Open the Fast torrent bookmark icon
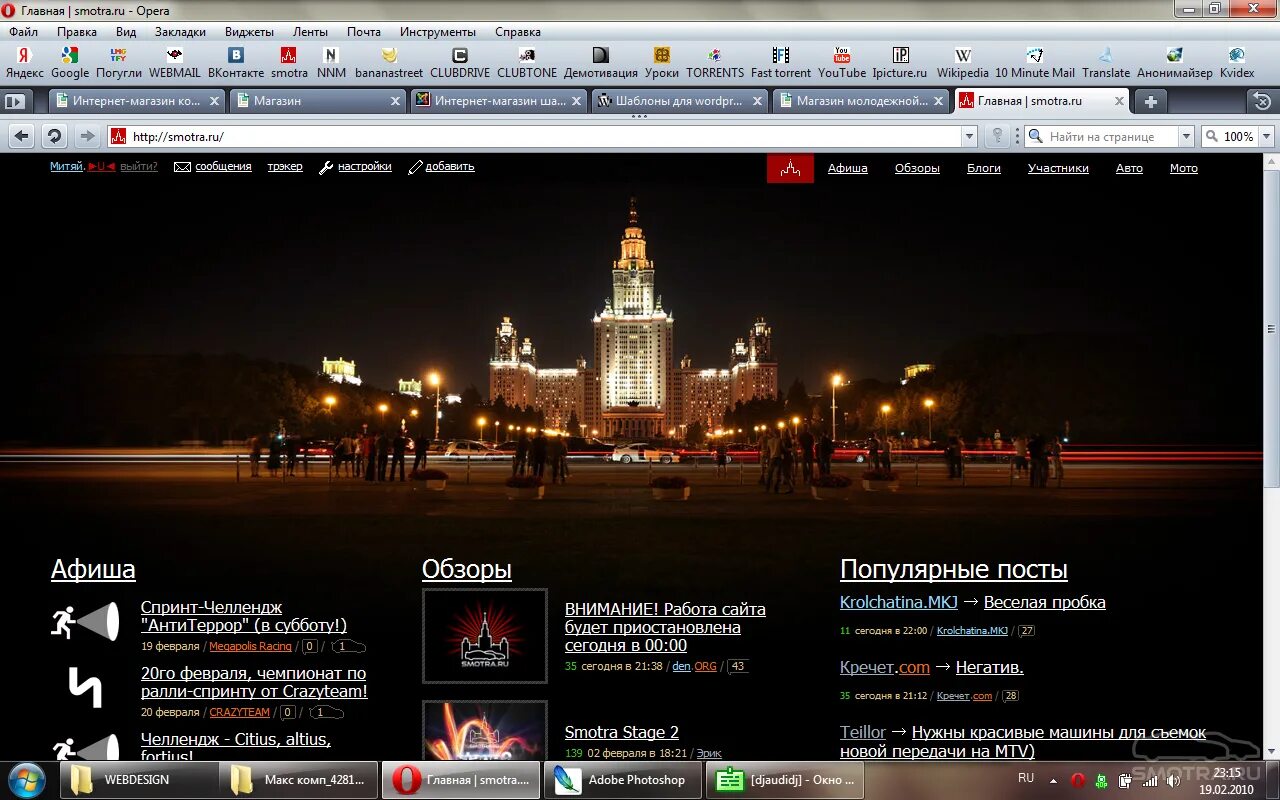1280x800 pixels. [781, 55]
